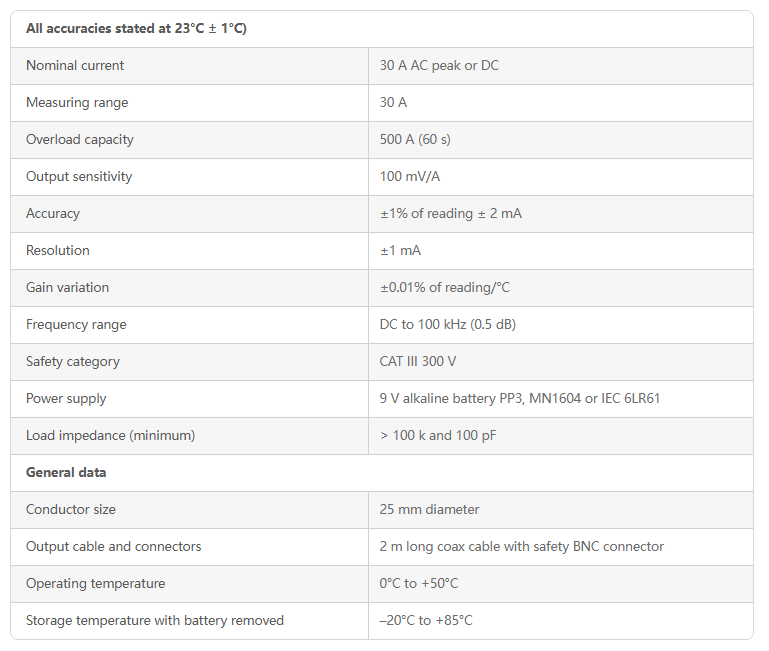Viewport: 769px width, 651px height.
Task: Click the '30 A AC peak or DC' value
Action: coord(438,66)
